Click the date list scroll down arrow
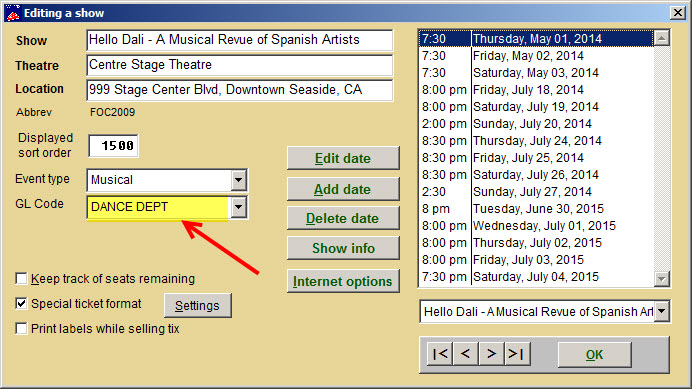This screenshot has width=692, height=389. pos(661,278)
